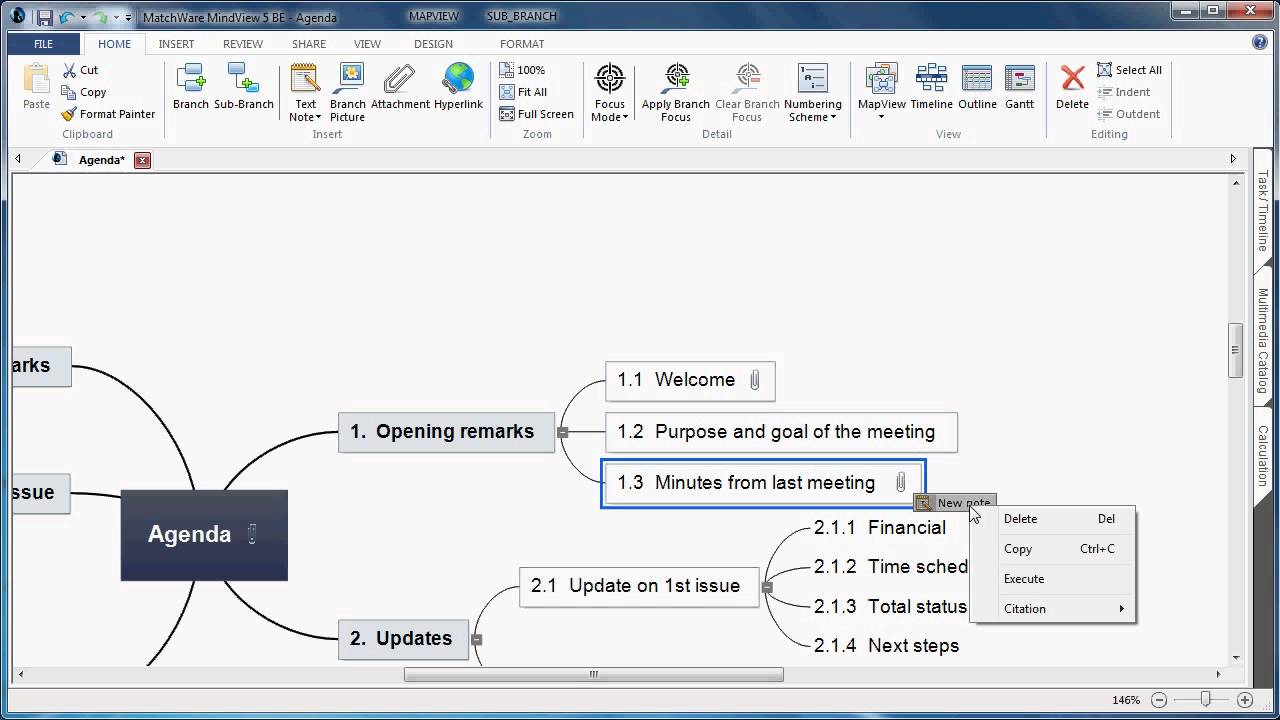
Task: Choose Execute in the context menu
Action: pyautogui.click(x=1053, y=578)
